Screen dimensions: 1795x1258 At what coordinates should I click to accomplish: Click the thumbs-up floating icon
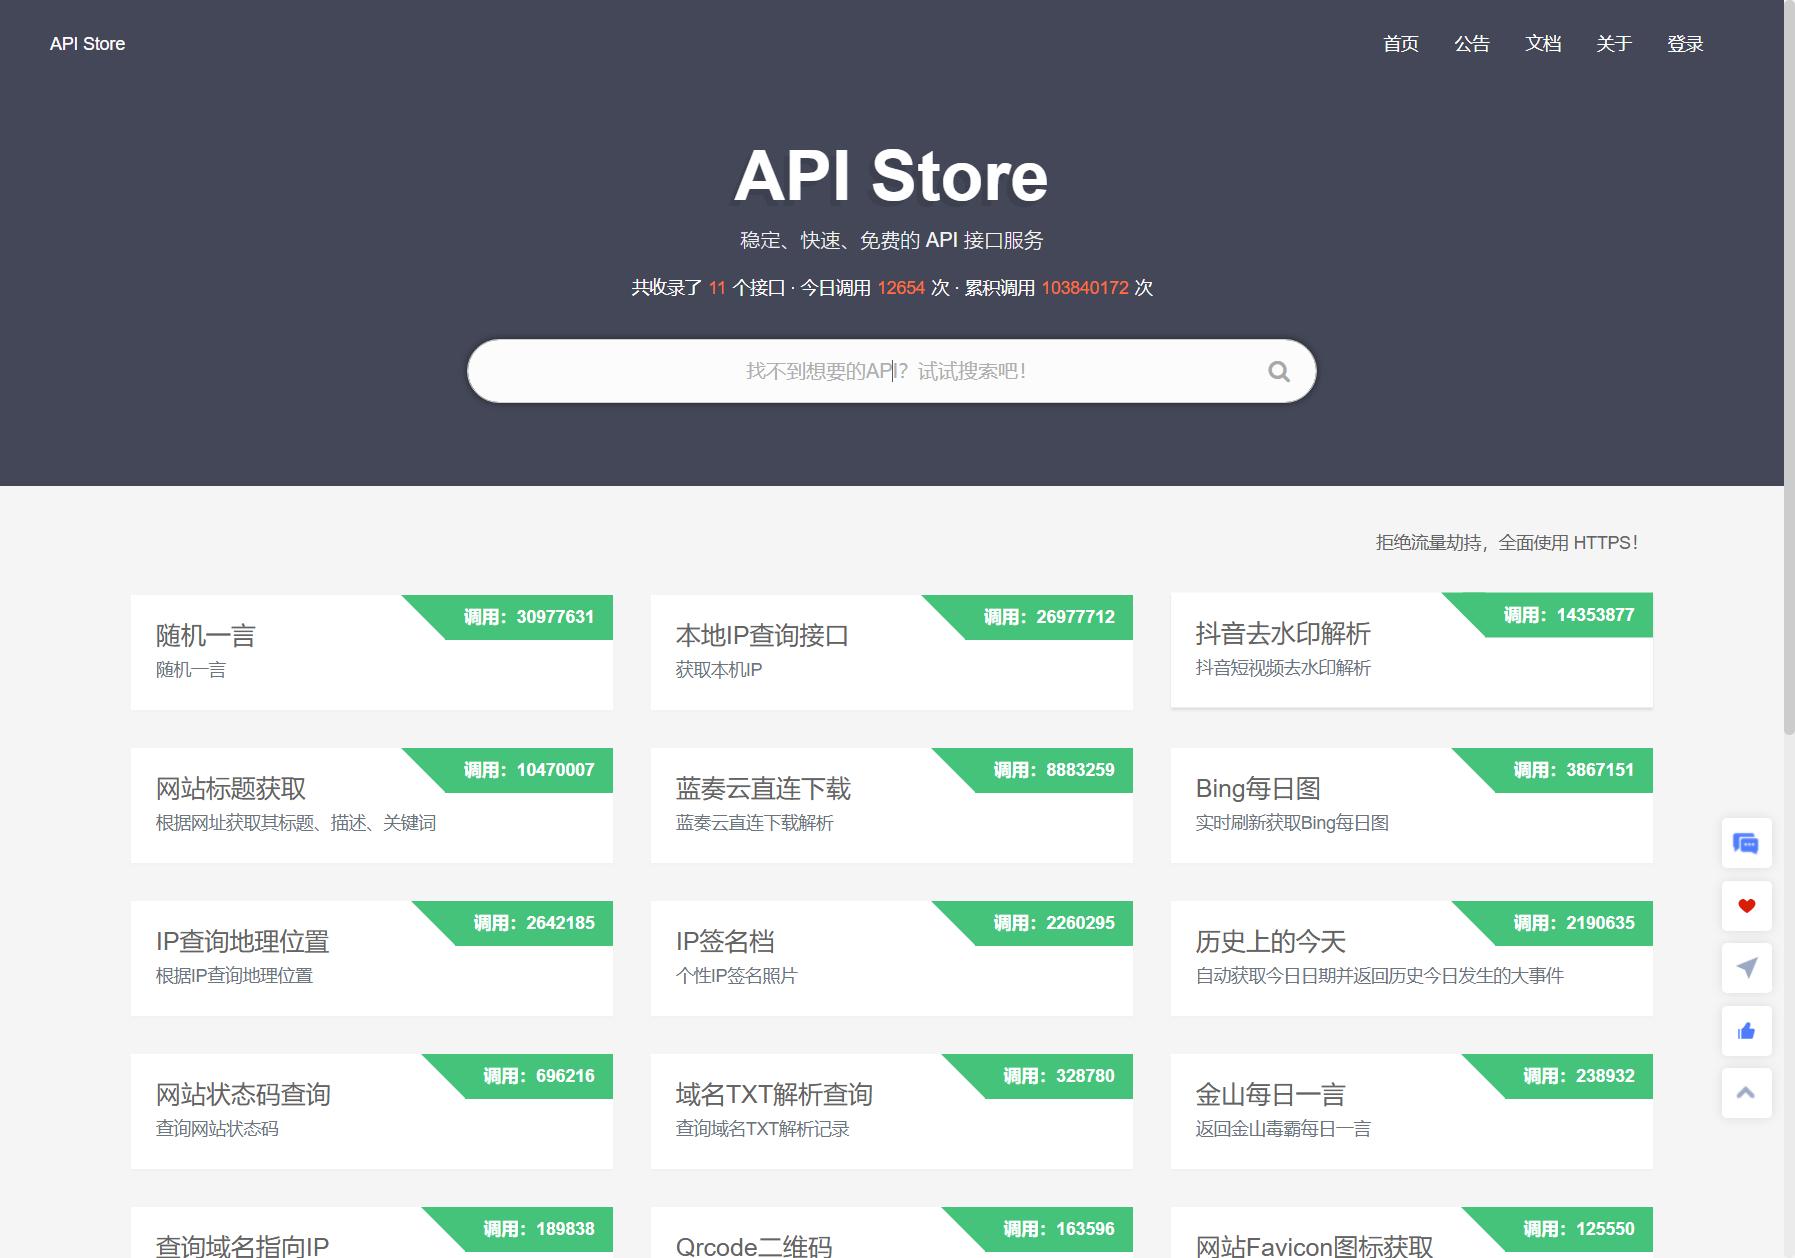(x=1746, y=1031)
